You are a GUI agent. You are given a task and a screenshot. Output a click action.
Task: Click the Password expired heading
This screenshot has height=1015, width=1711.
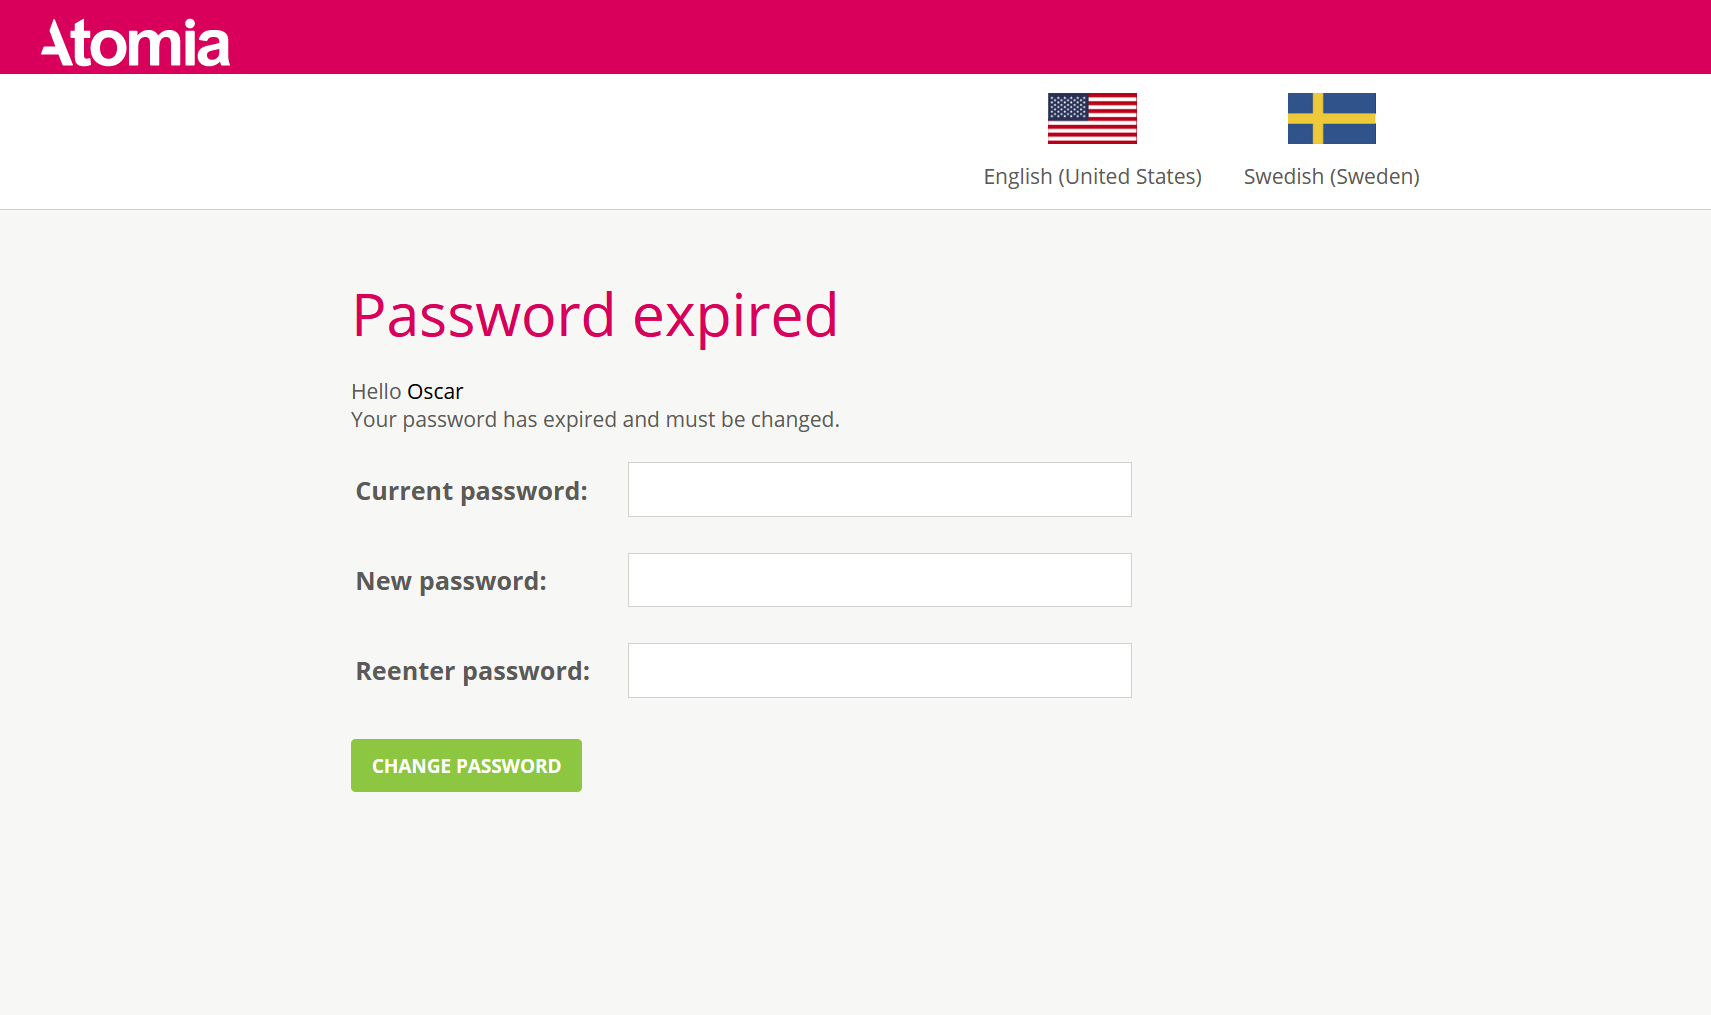594,315
